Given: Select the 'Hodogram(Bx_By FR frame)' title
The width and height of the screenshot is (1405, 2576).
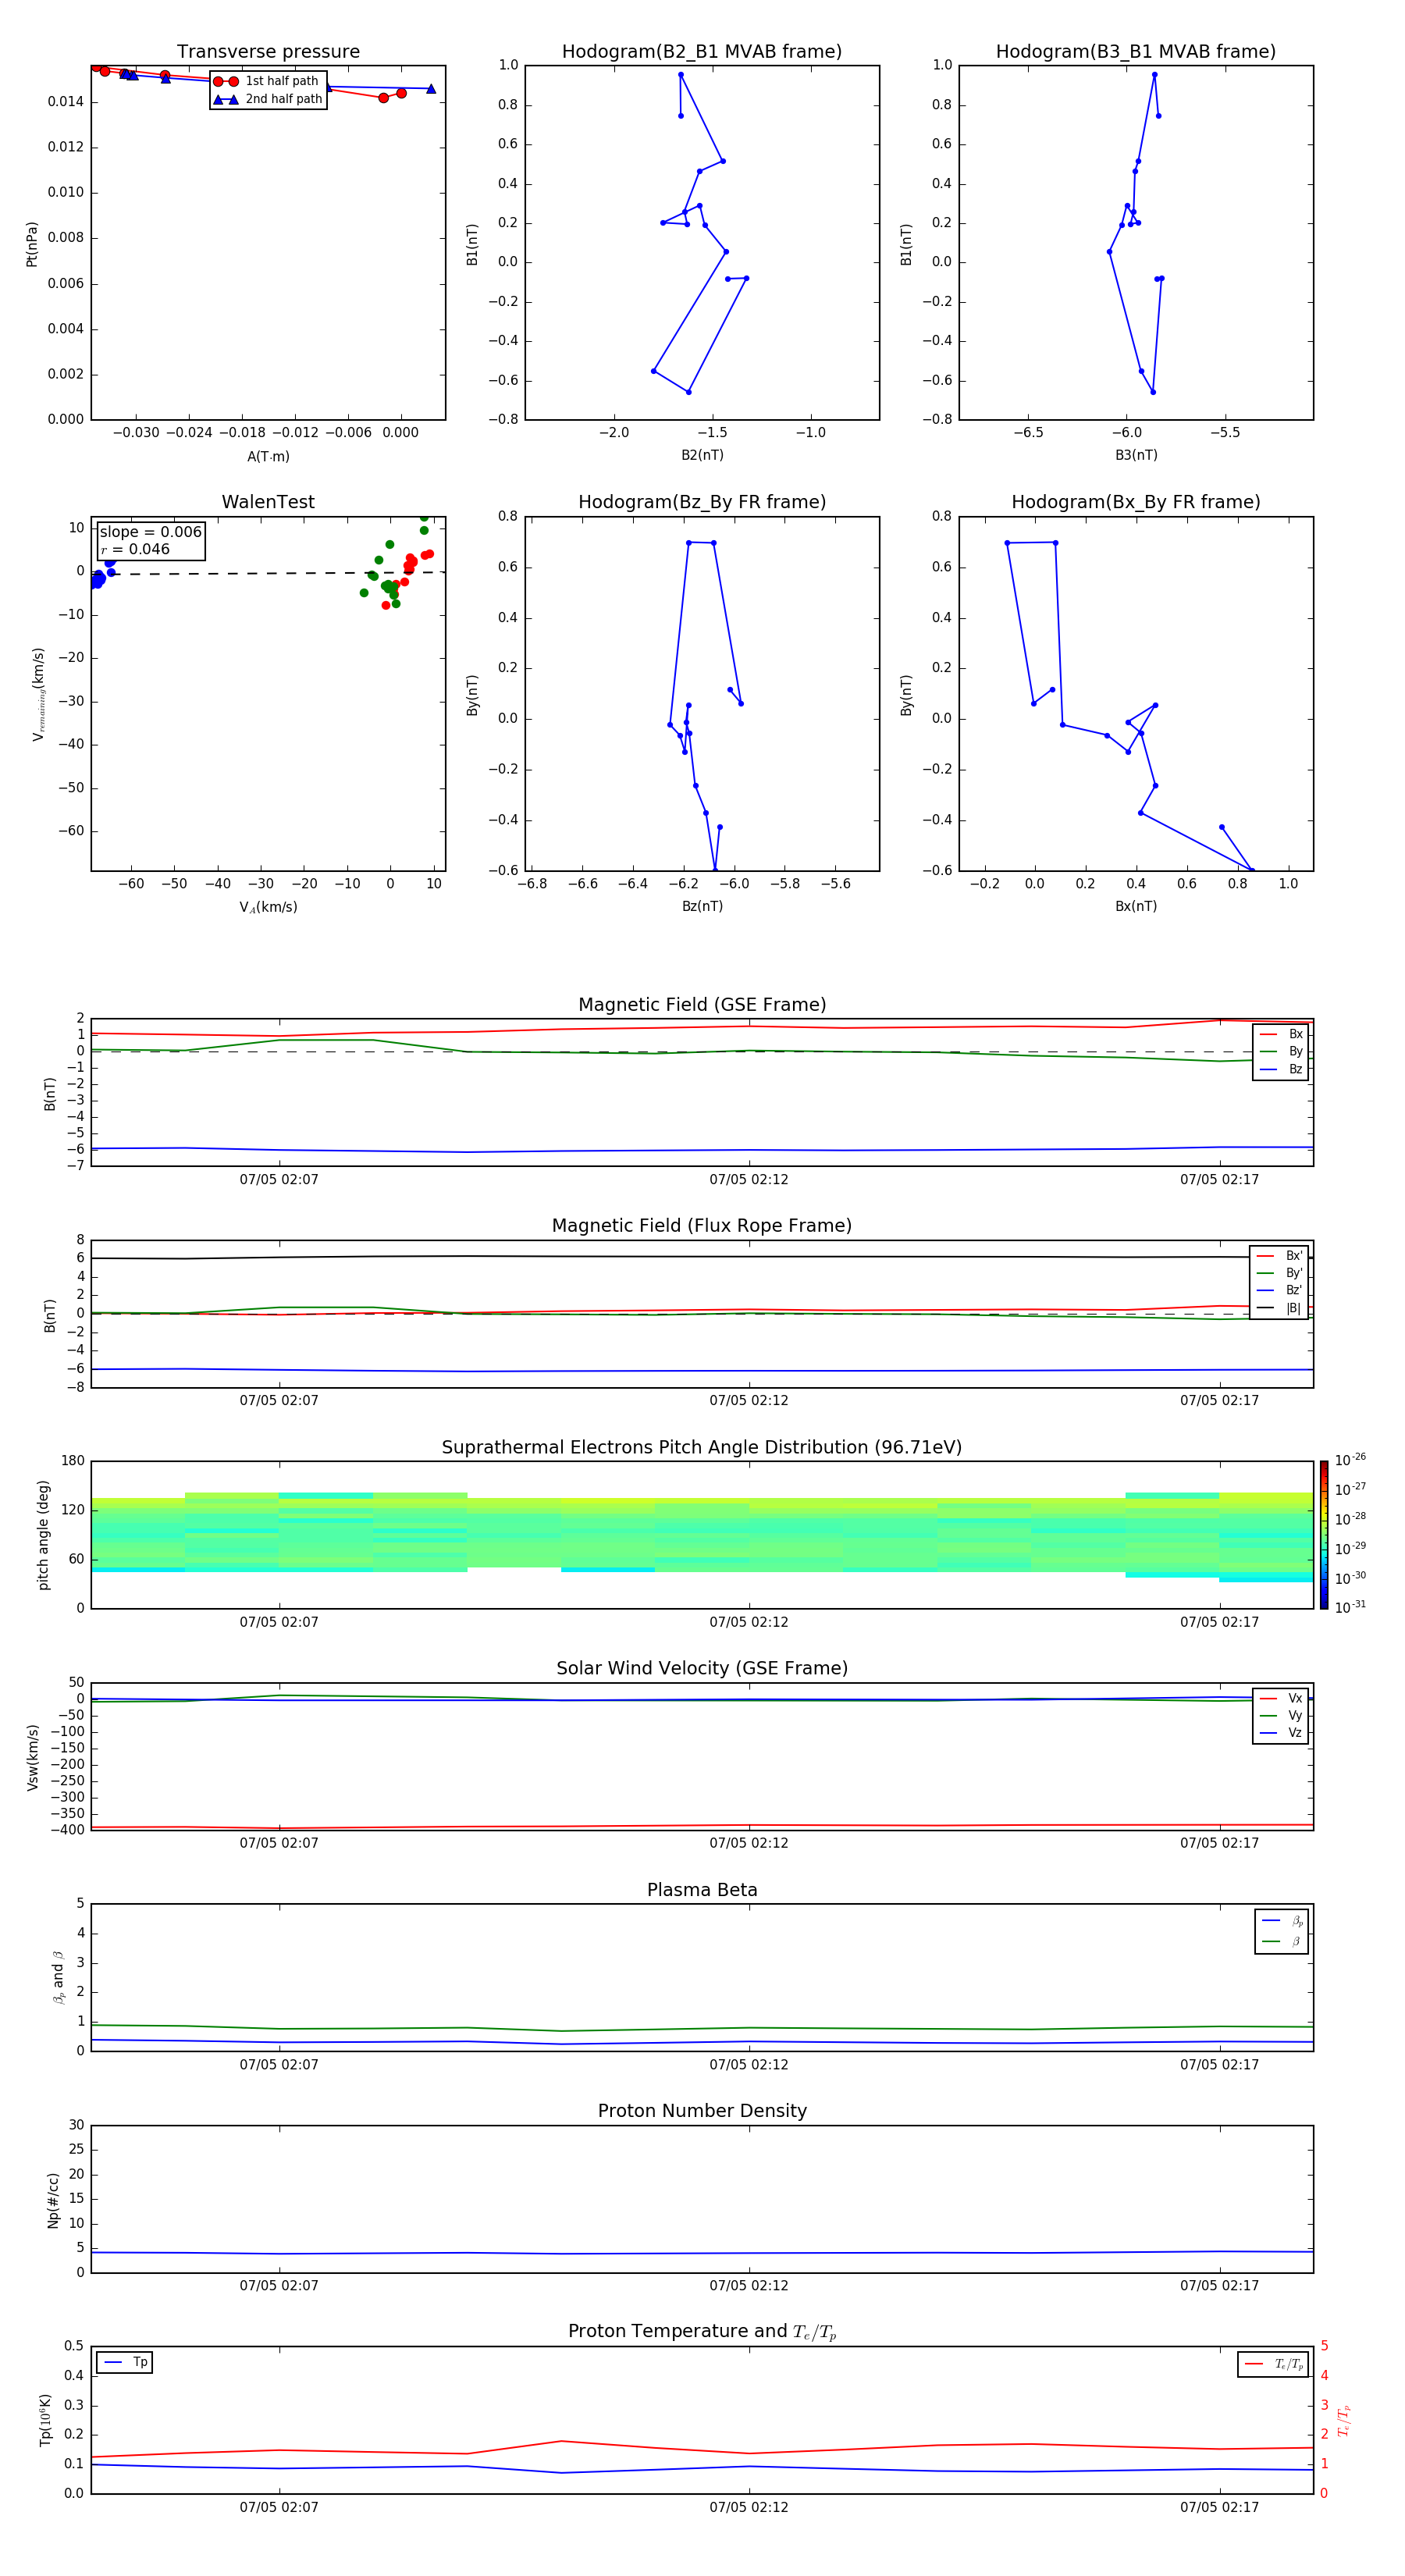Looking at the screenshot, I should click(1136, 502).
